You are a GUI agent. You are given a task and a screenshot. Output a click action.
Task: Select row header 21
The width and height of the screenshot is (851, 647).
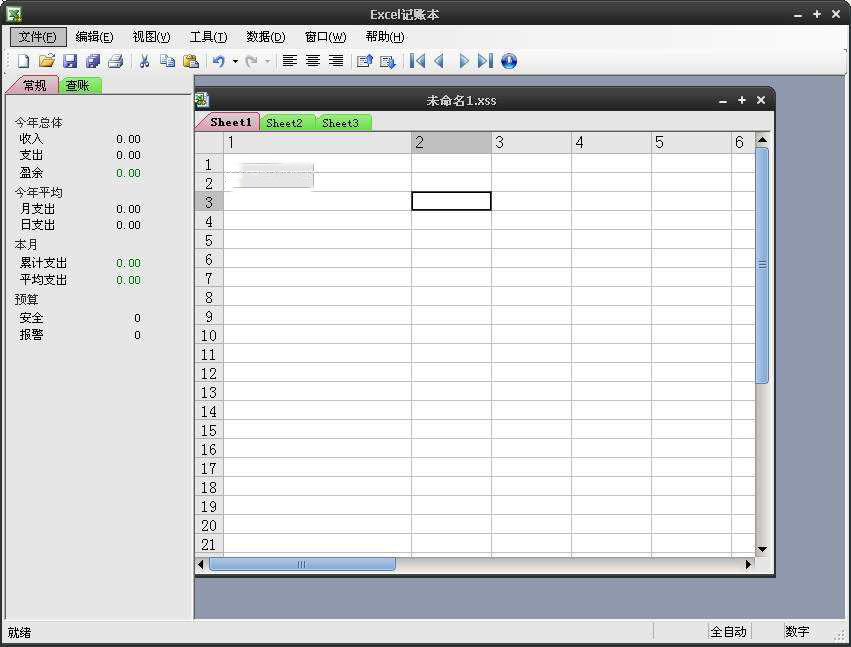click(x=209, y=544)
